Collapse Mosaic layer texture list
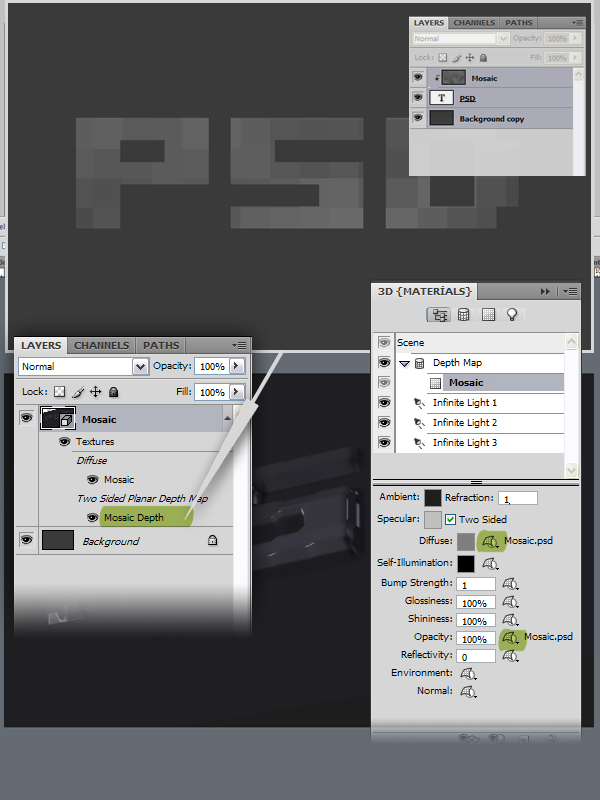 coord(228,418)
